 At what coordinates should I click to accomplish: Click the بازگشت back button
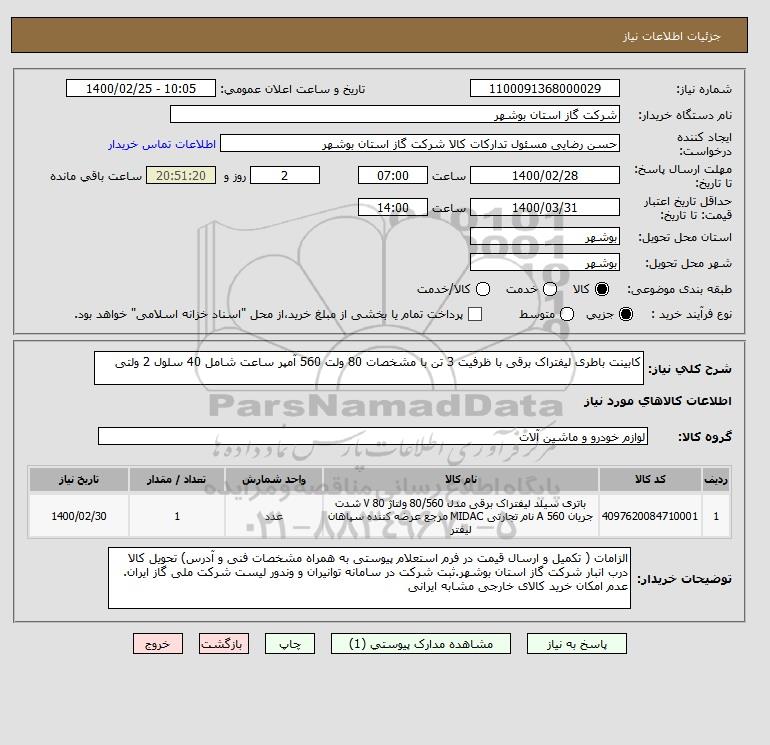(x=224, y=644)
